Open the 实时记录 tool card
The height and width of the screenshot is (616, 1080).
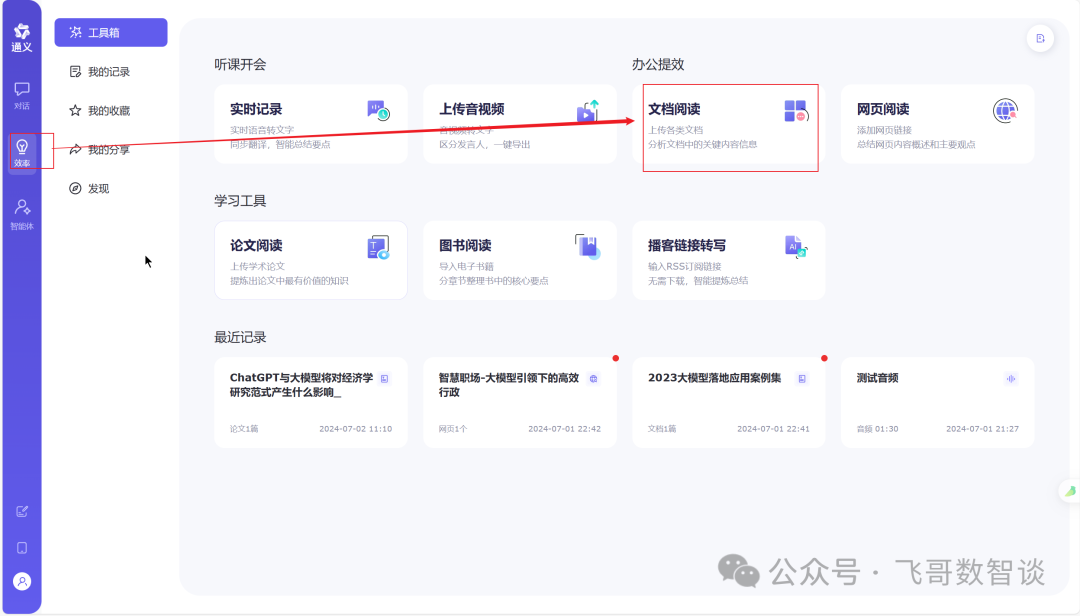pos(311,124)
